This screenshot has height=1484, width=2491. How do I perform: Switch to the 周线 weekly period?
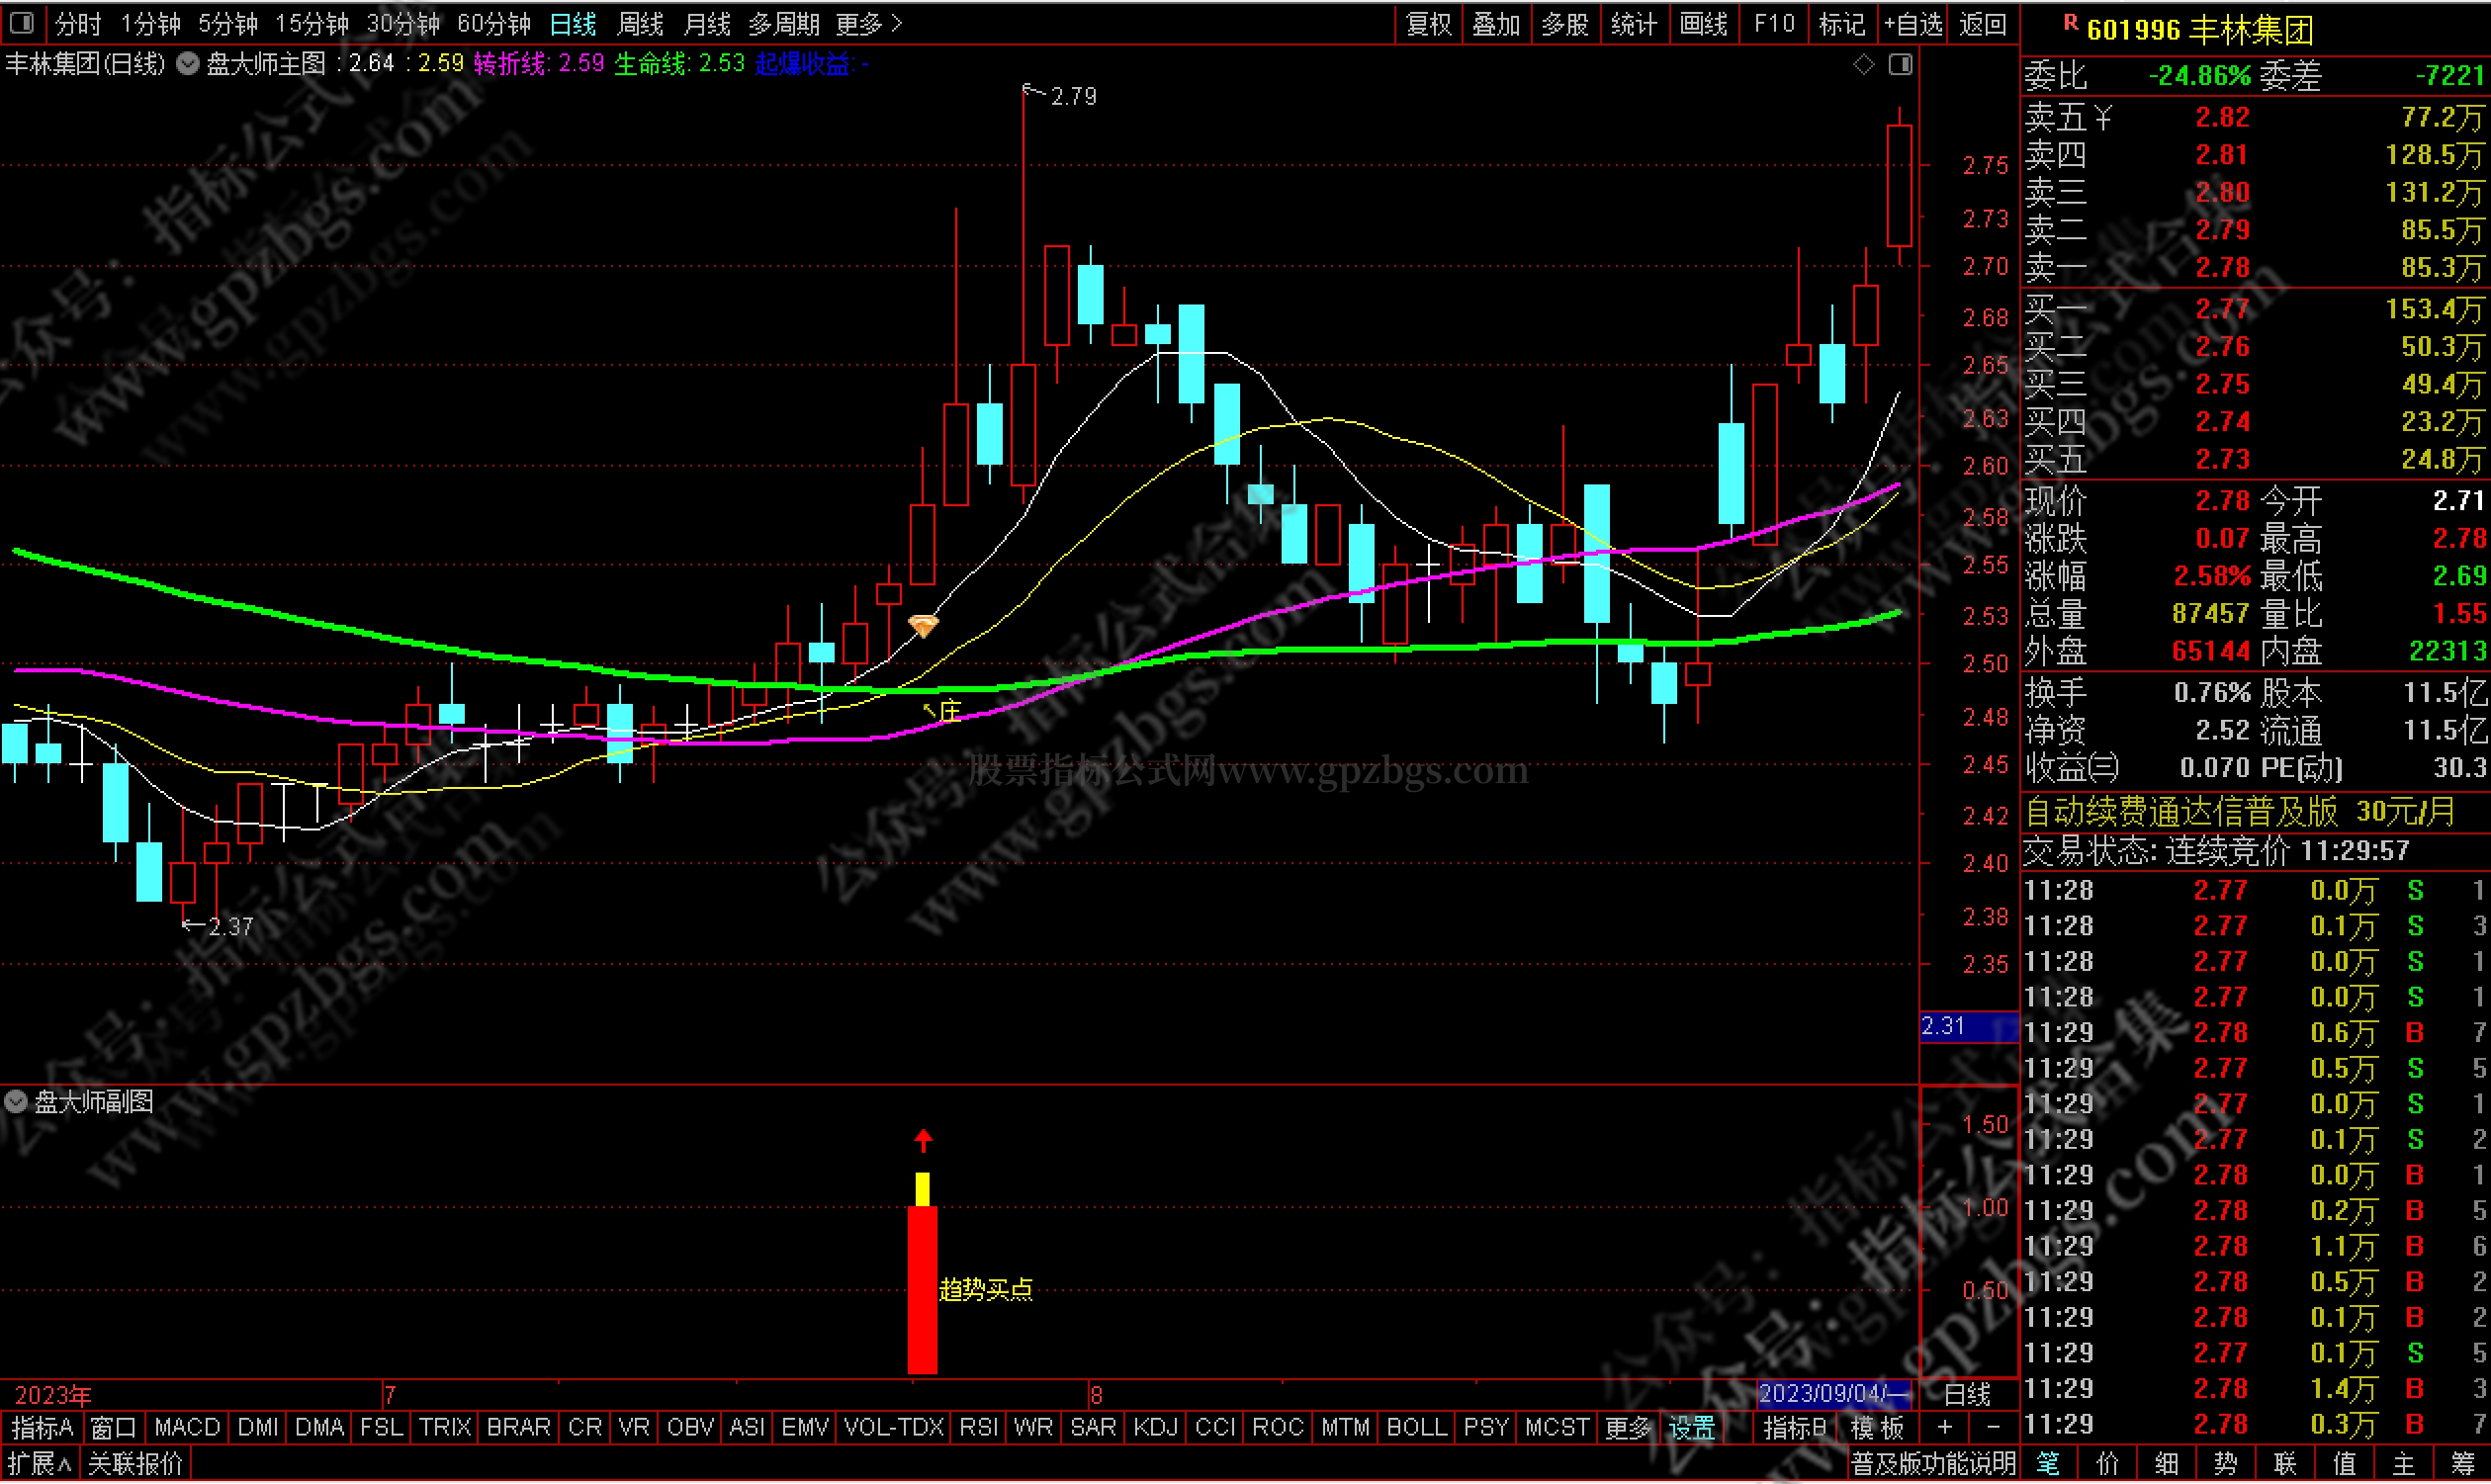pyautogui.click(x=640, y=24)
